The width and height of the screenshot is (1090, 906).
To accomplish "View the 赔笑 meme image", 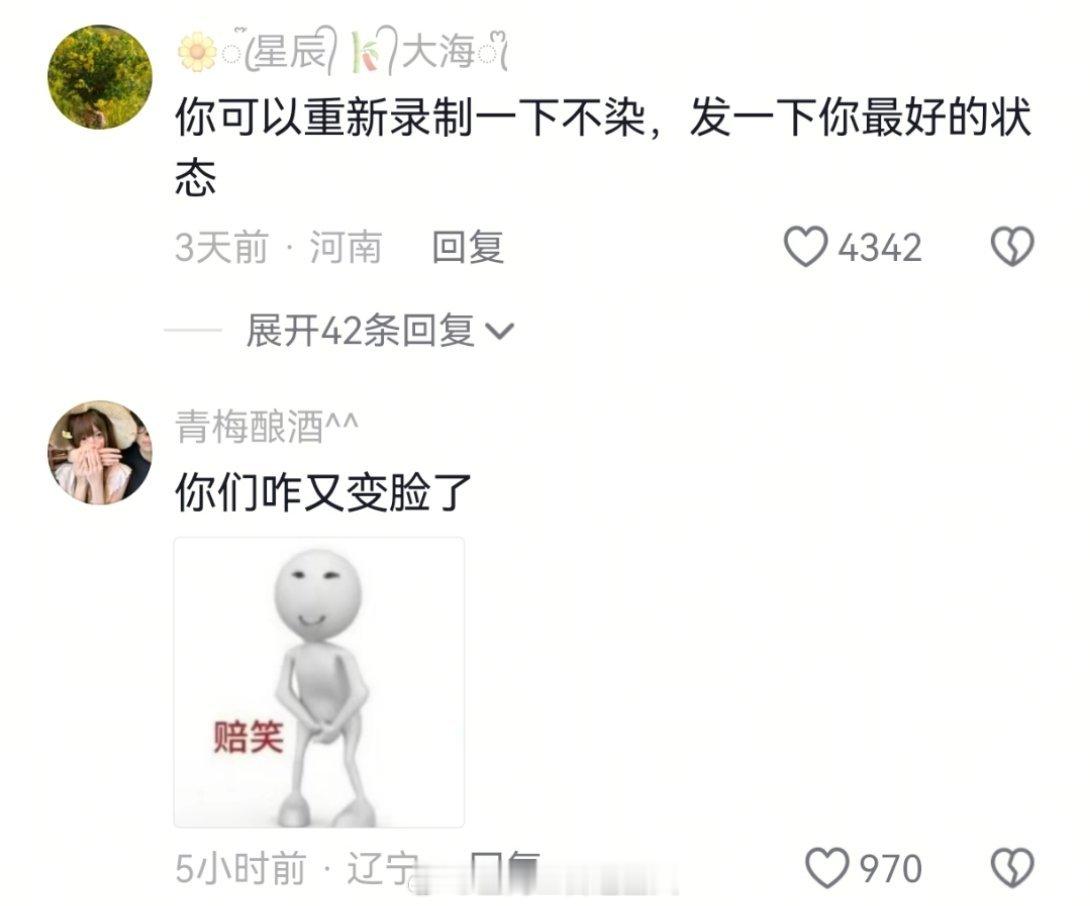I will [x=319, y=682].
